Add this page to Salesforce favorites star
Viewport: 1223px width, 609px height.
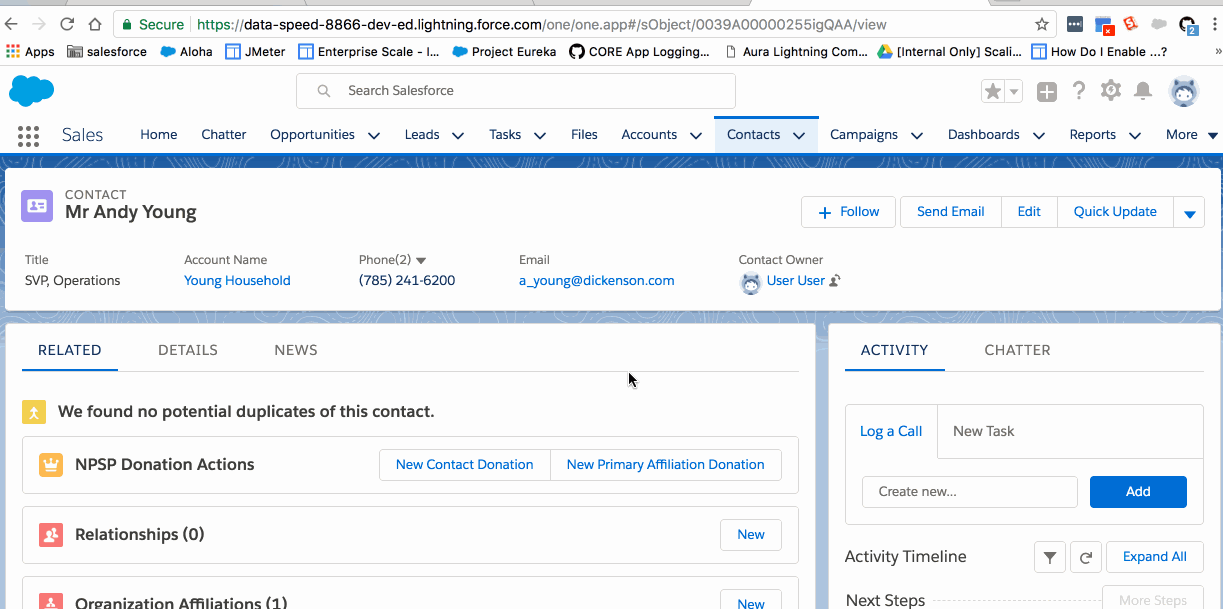point(993,92)
